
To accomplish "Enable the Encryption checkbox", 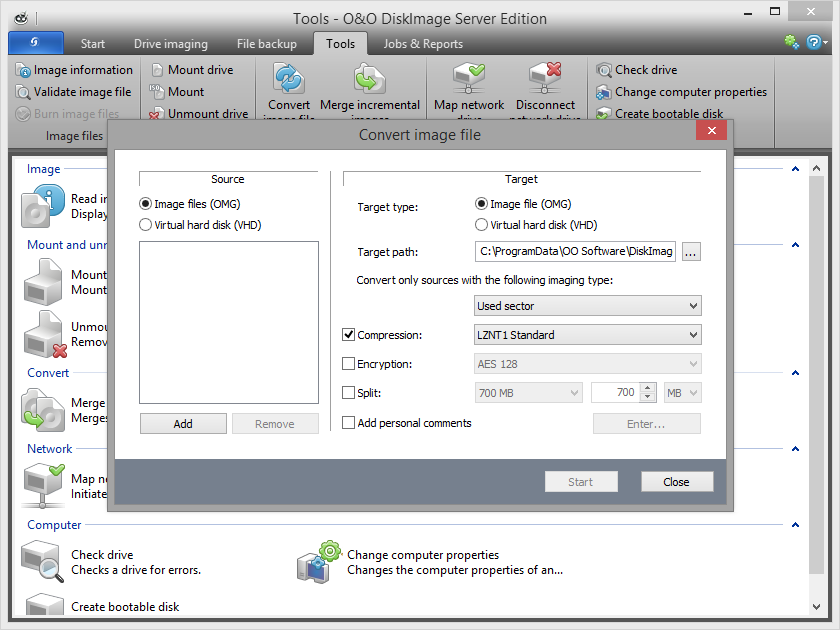I will 348,364.
